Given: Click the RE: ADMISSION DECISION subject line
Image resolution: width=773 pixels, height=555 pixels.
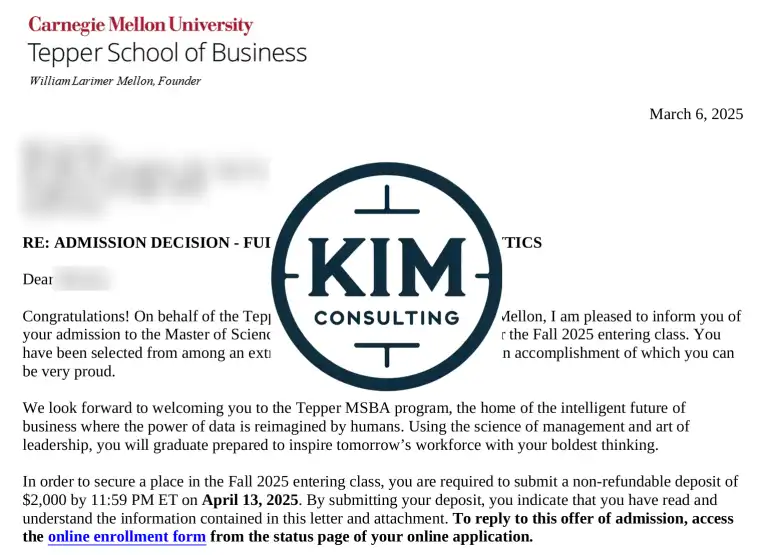Looking at the screenshot, I should point(145,243).
